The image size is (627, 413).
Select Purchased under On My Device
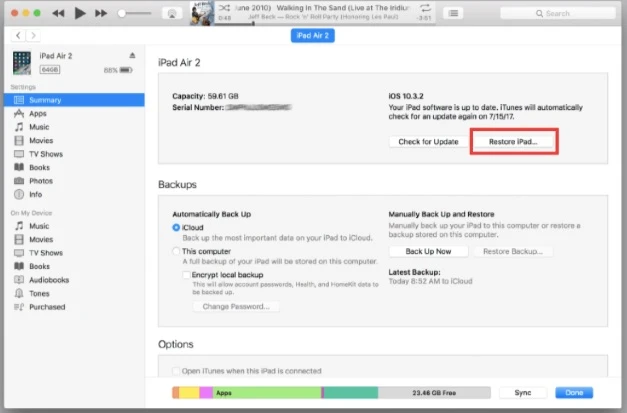74,307
